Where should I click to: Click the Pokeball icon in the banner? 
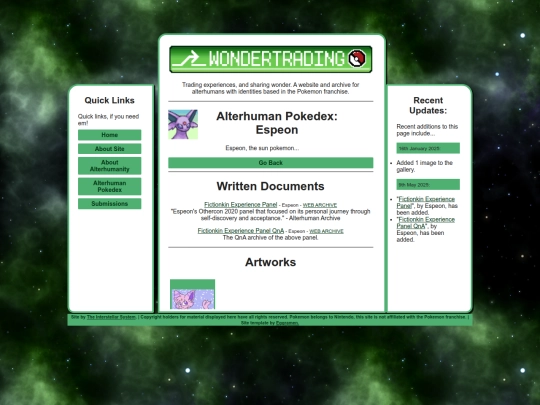(x=357, y=59)
